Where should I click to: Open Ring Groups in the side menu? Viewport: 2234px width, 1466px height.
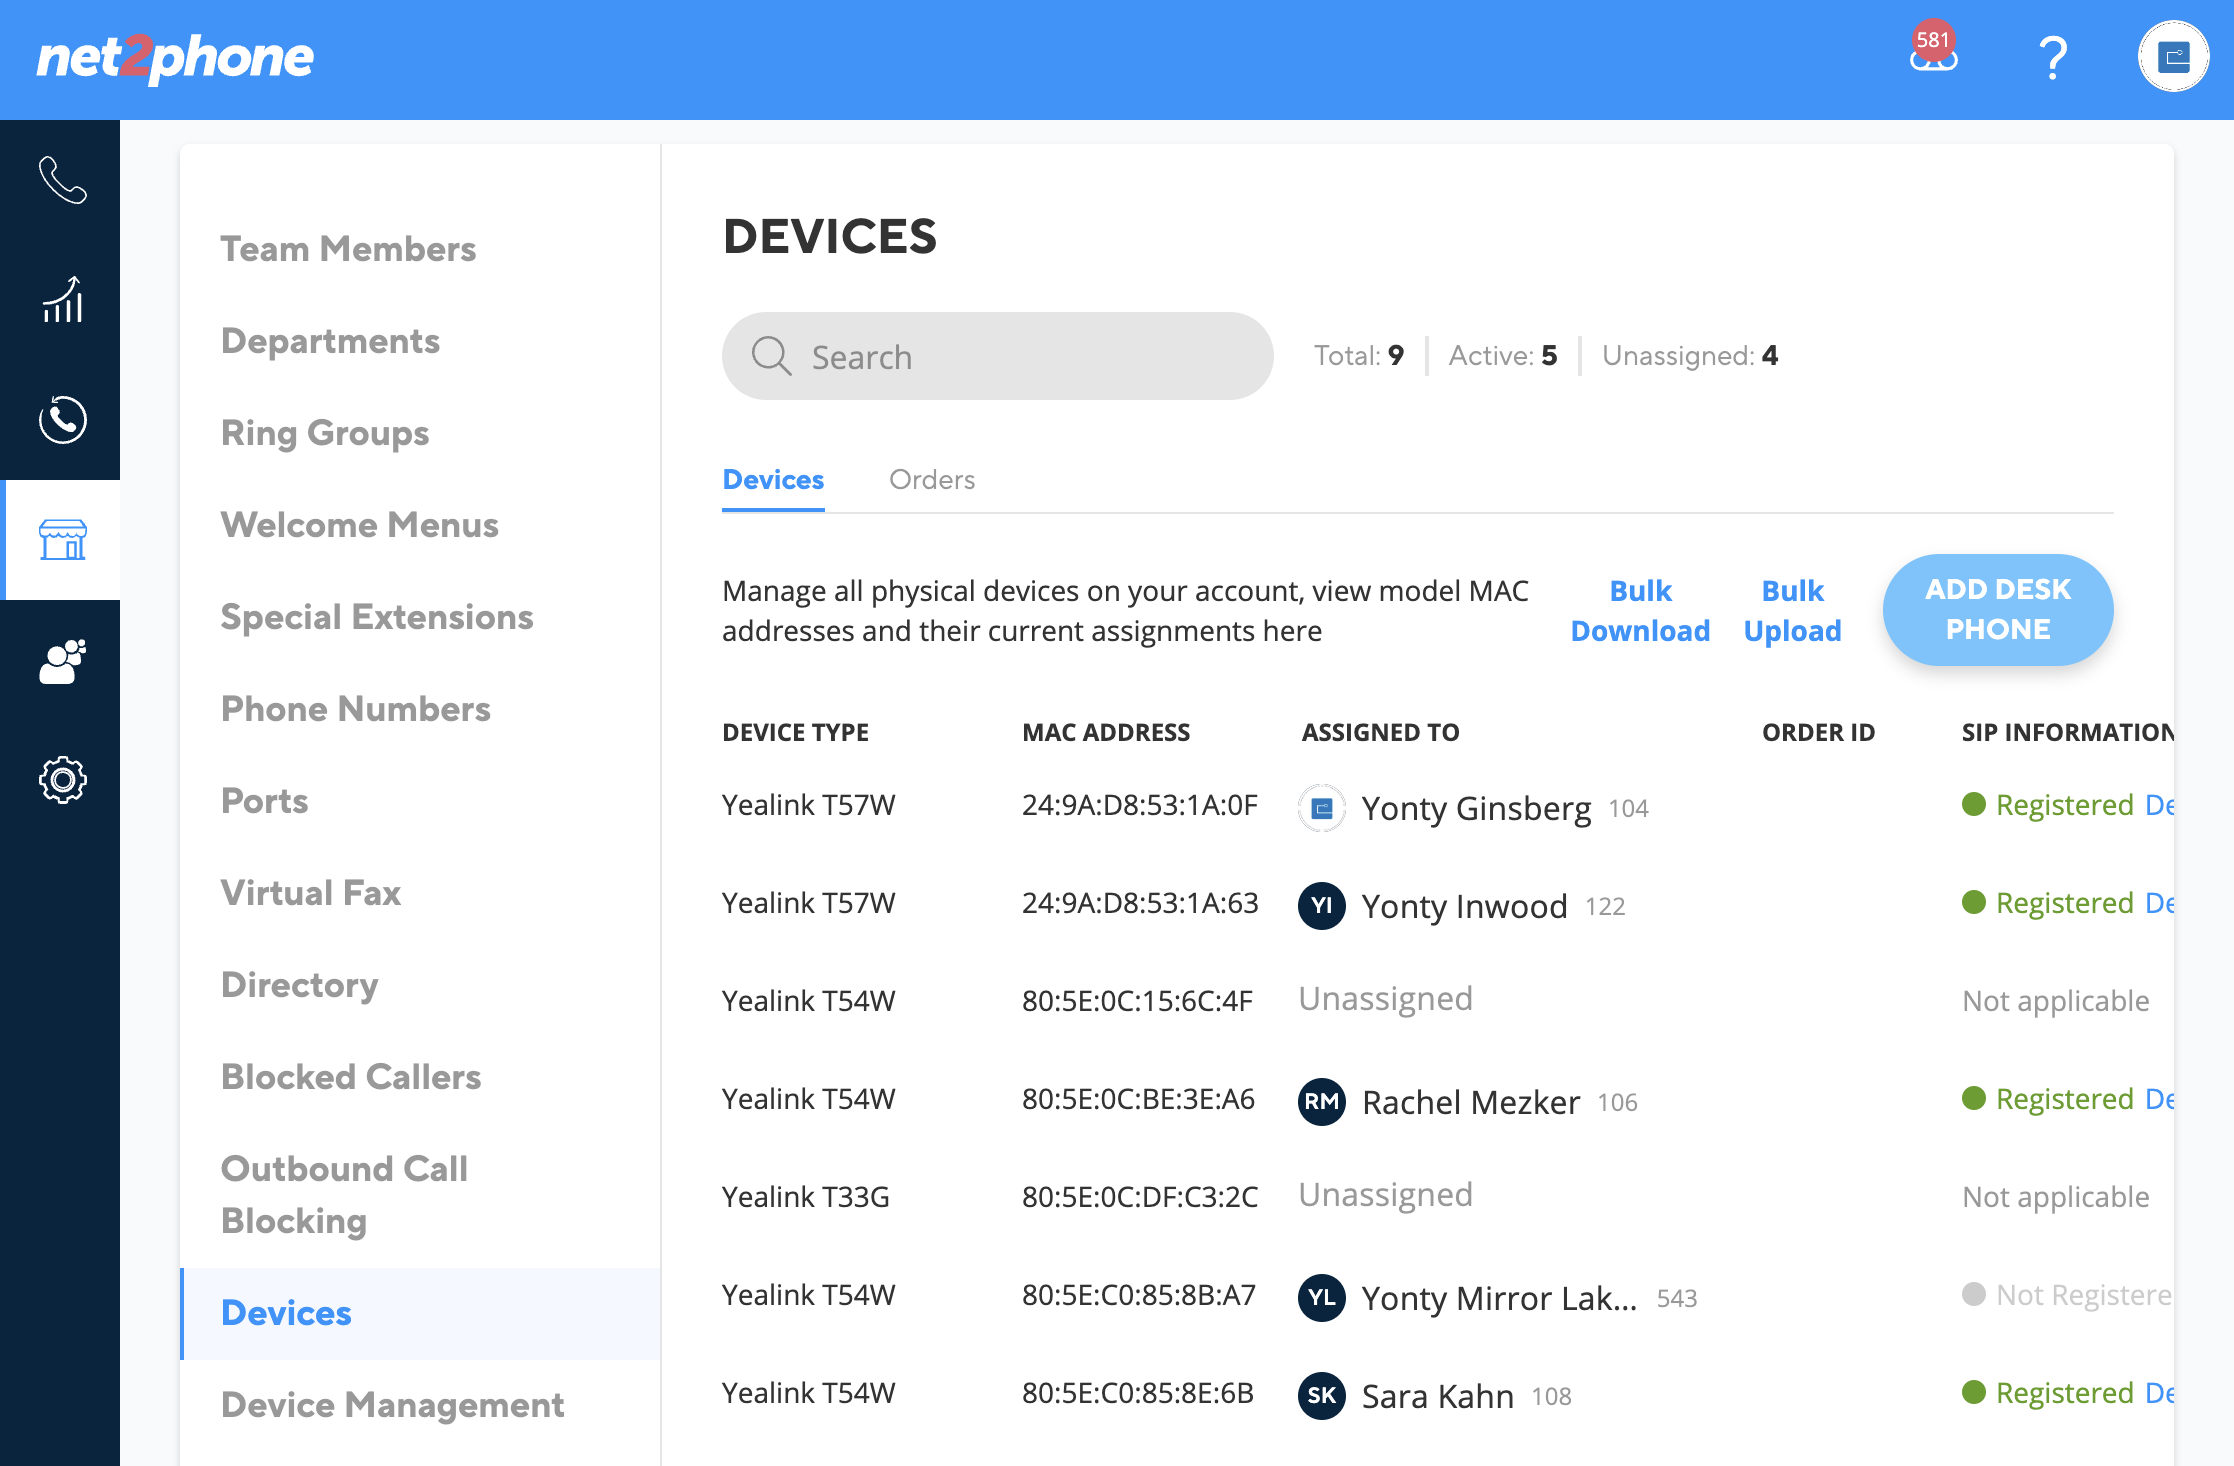325,433
